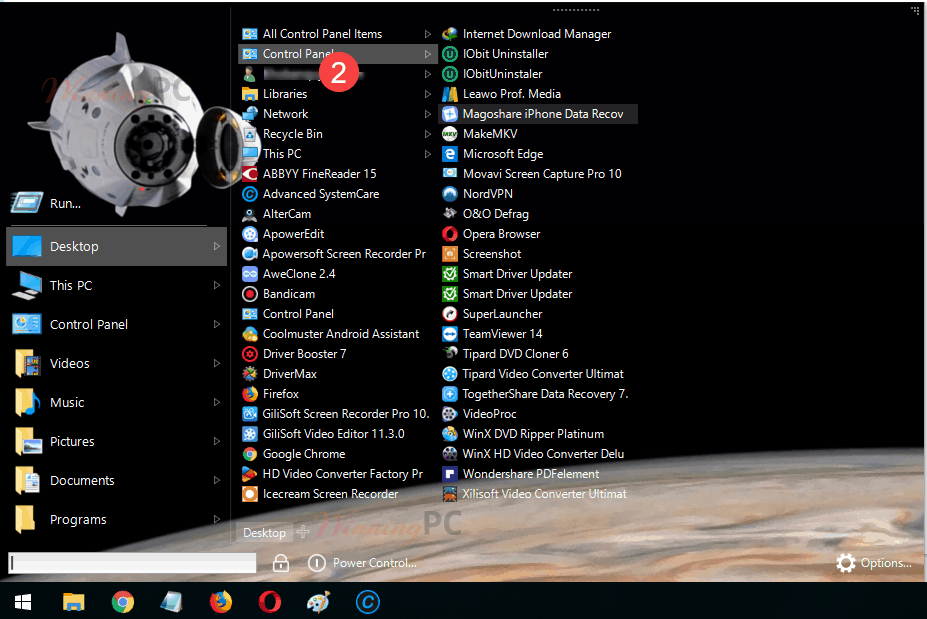
Task: Launch the Opera Browser icon
Action: (x=450, y=234)
